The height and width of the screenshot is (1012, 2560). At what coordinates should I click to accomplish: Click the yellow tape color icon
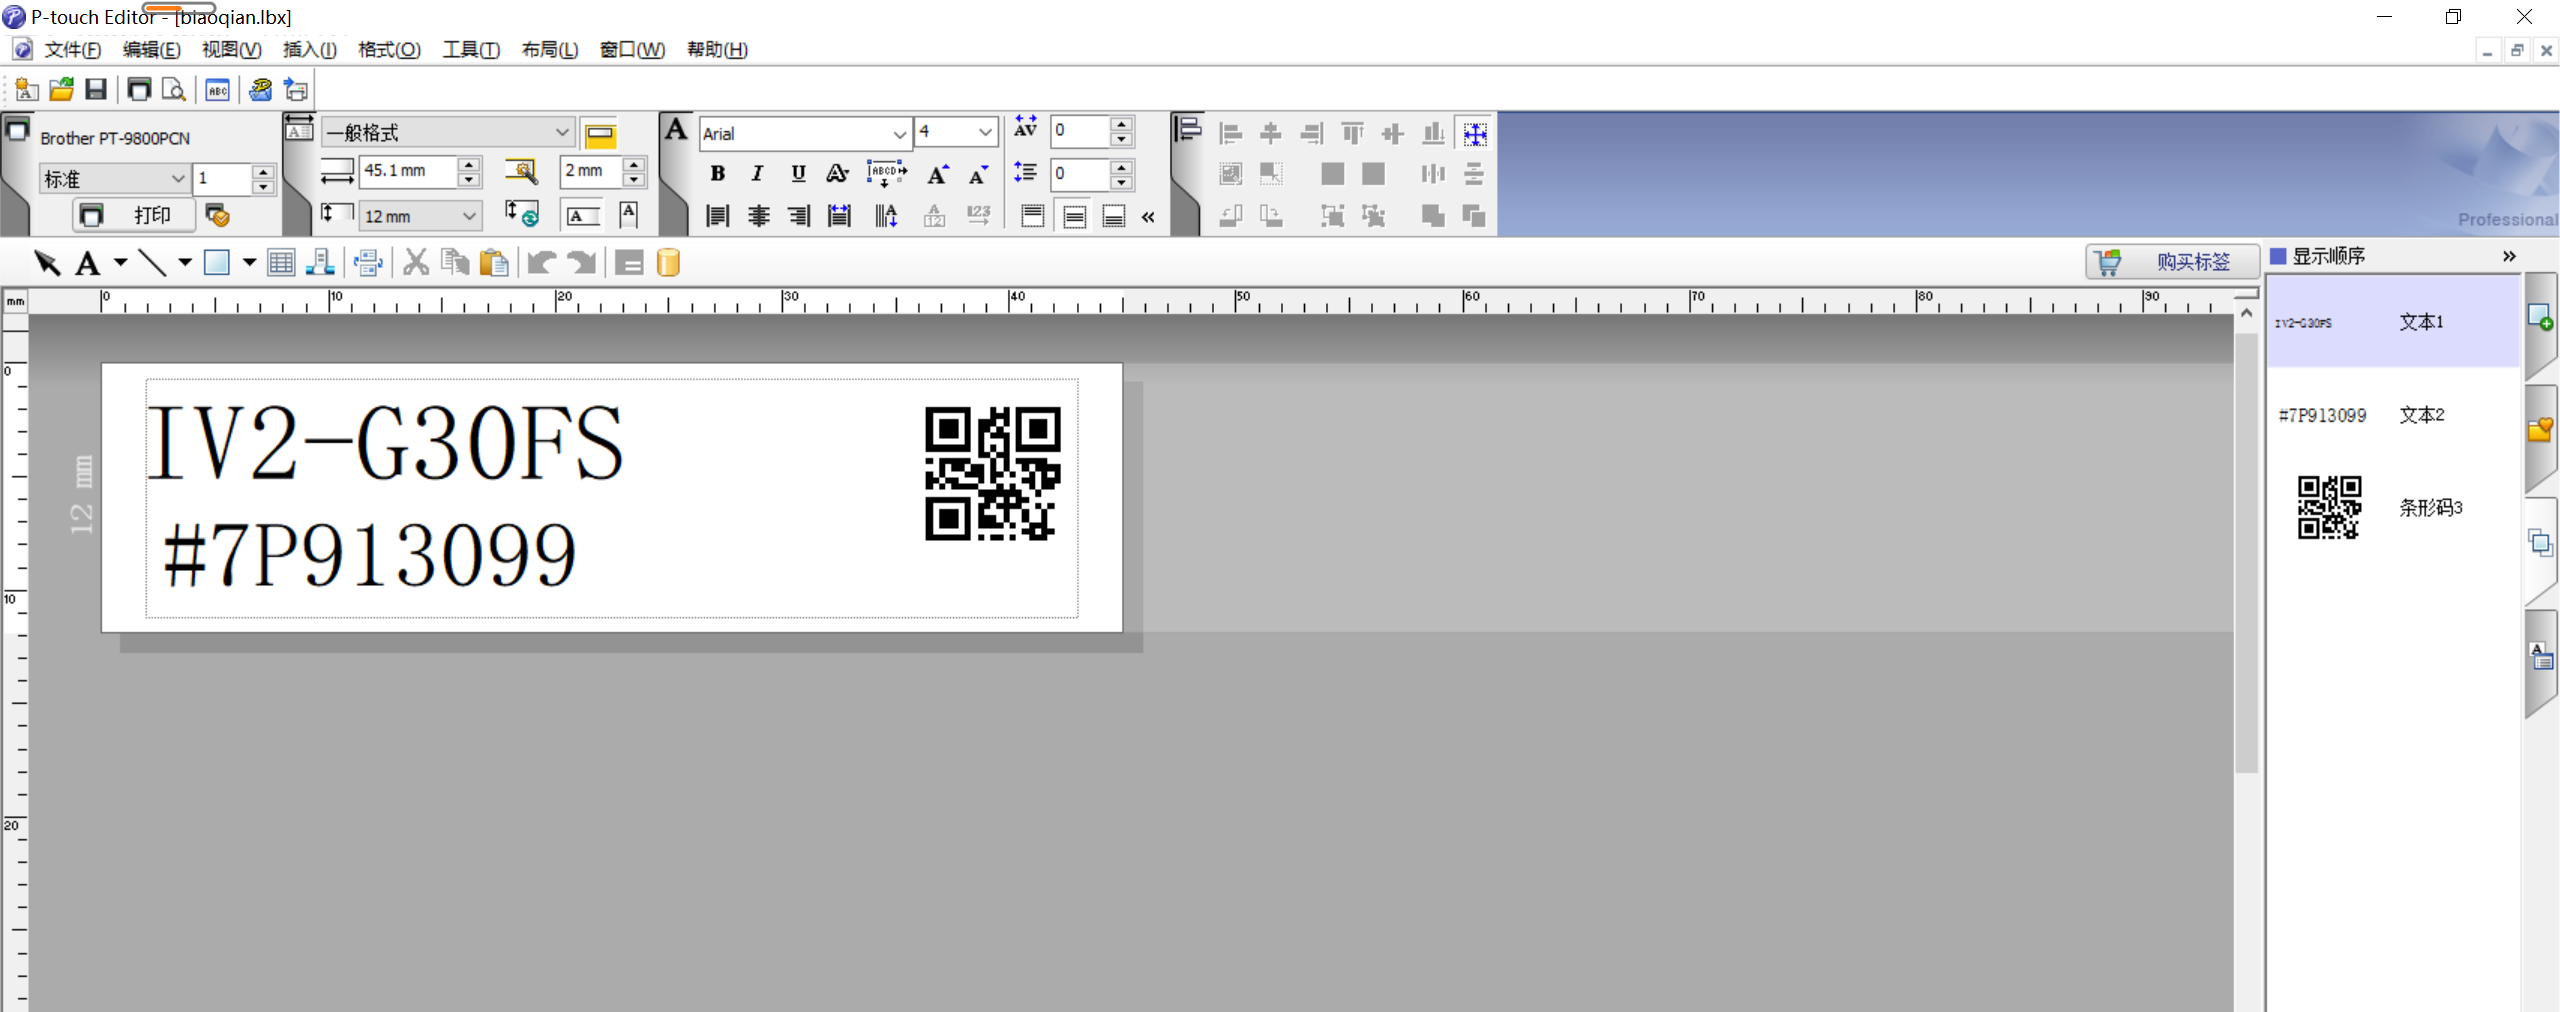click(x=600, y=134)
